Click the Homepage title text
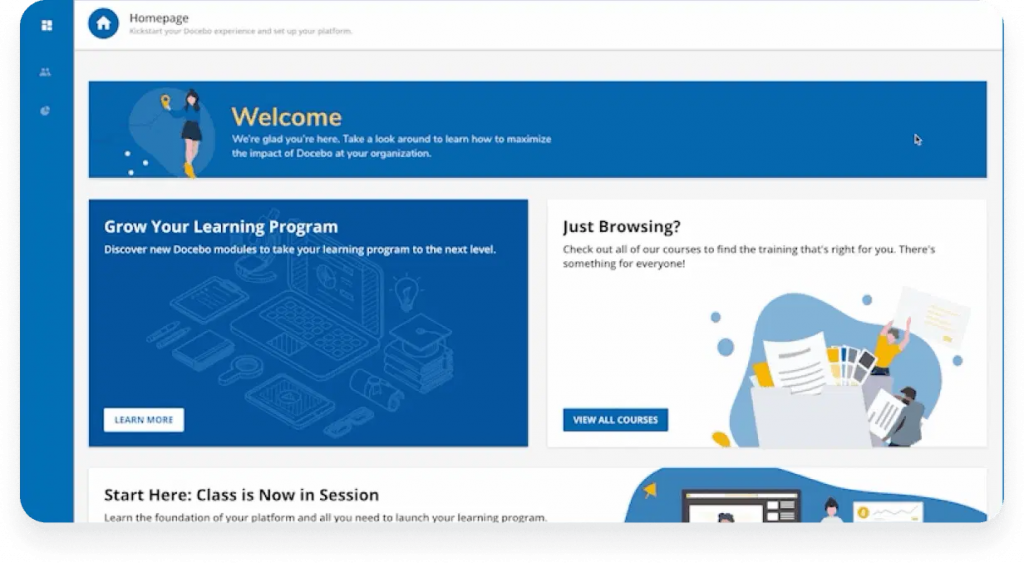Image resolution: width=1024 pixels, height=563 pixels. [x=159, y=18]
